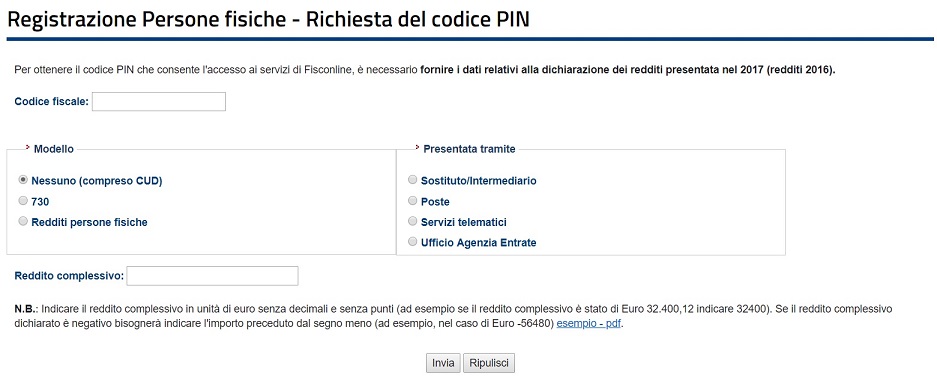
Task: Select the Ufficio Agenzia Entrate radio button
Action: pos(412,242)
